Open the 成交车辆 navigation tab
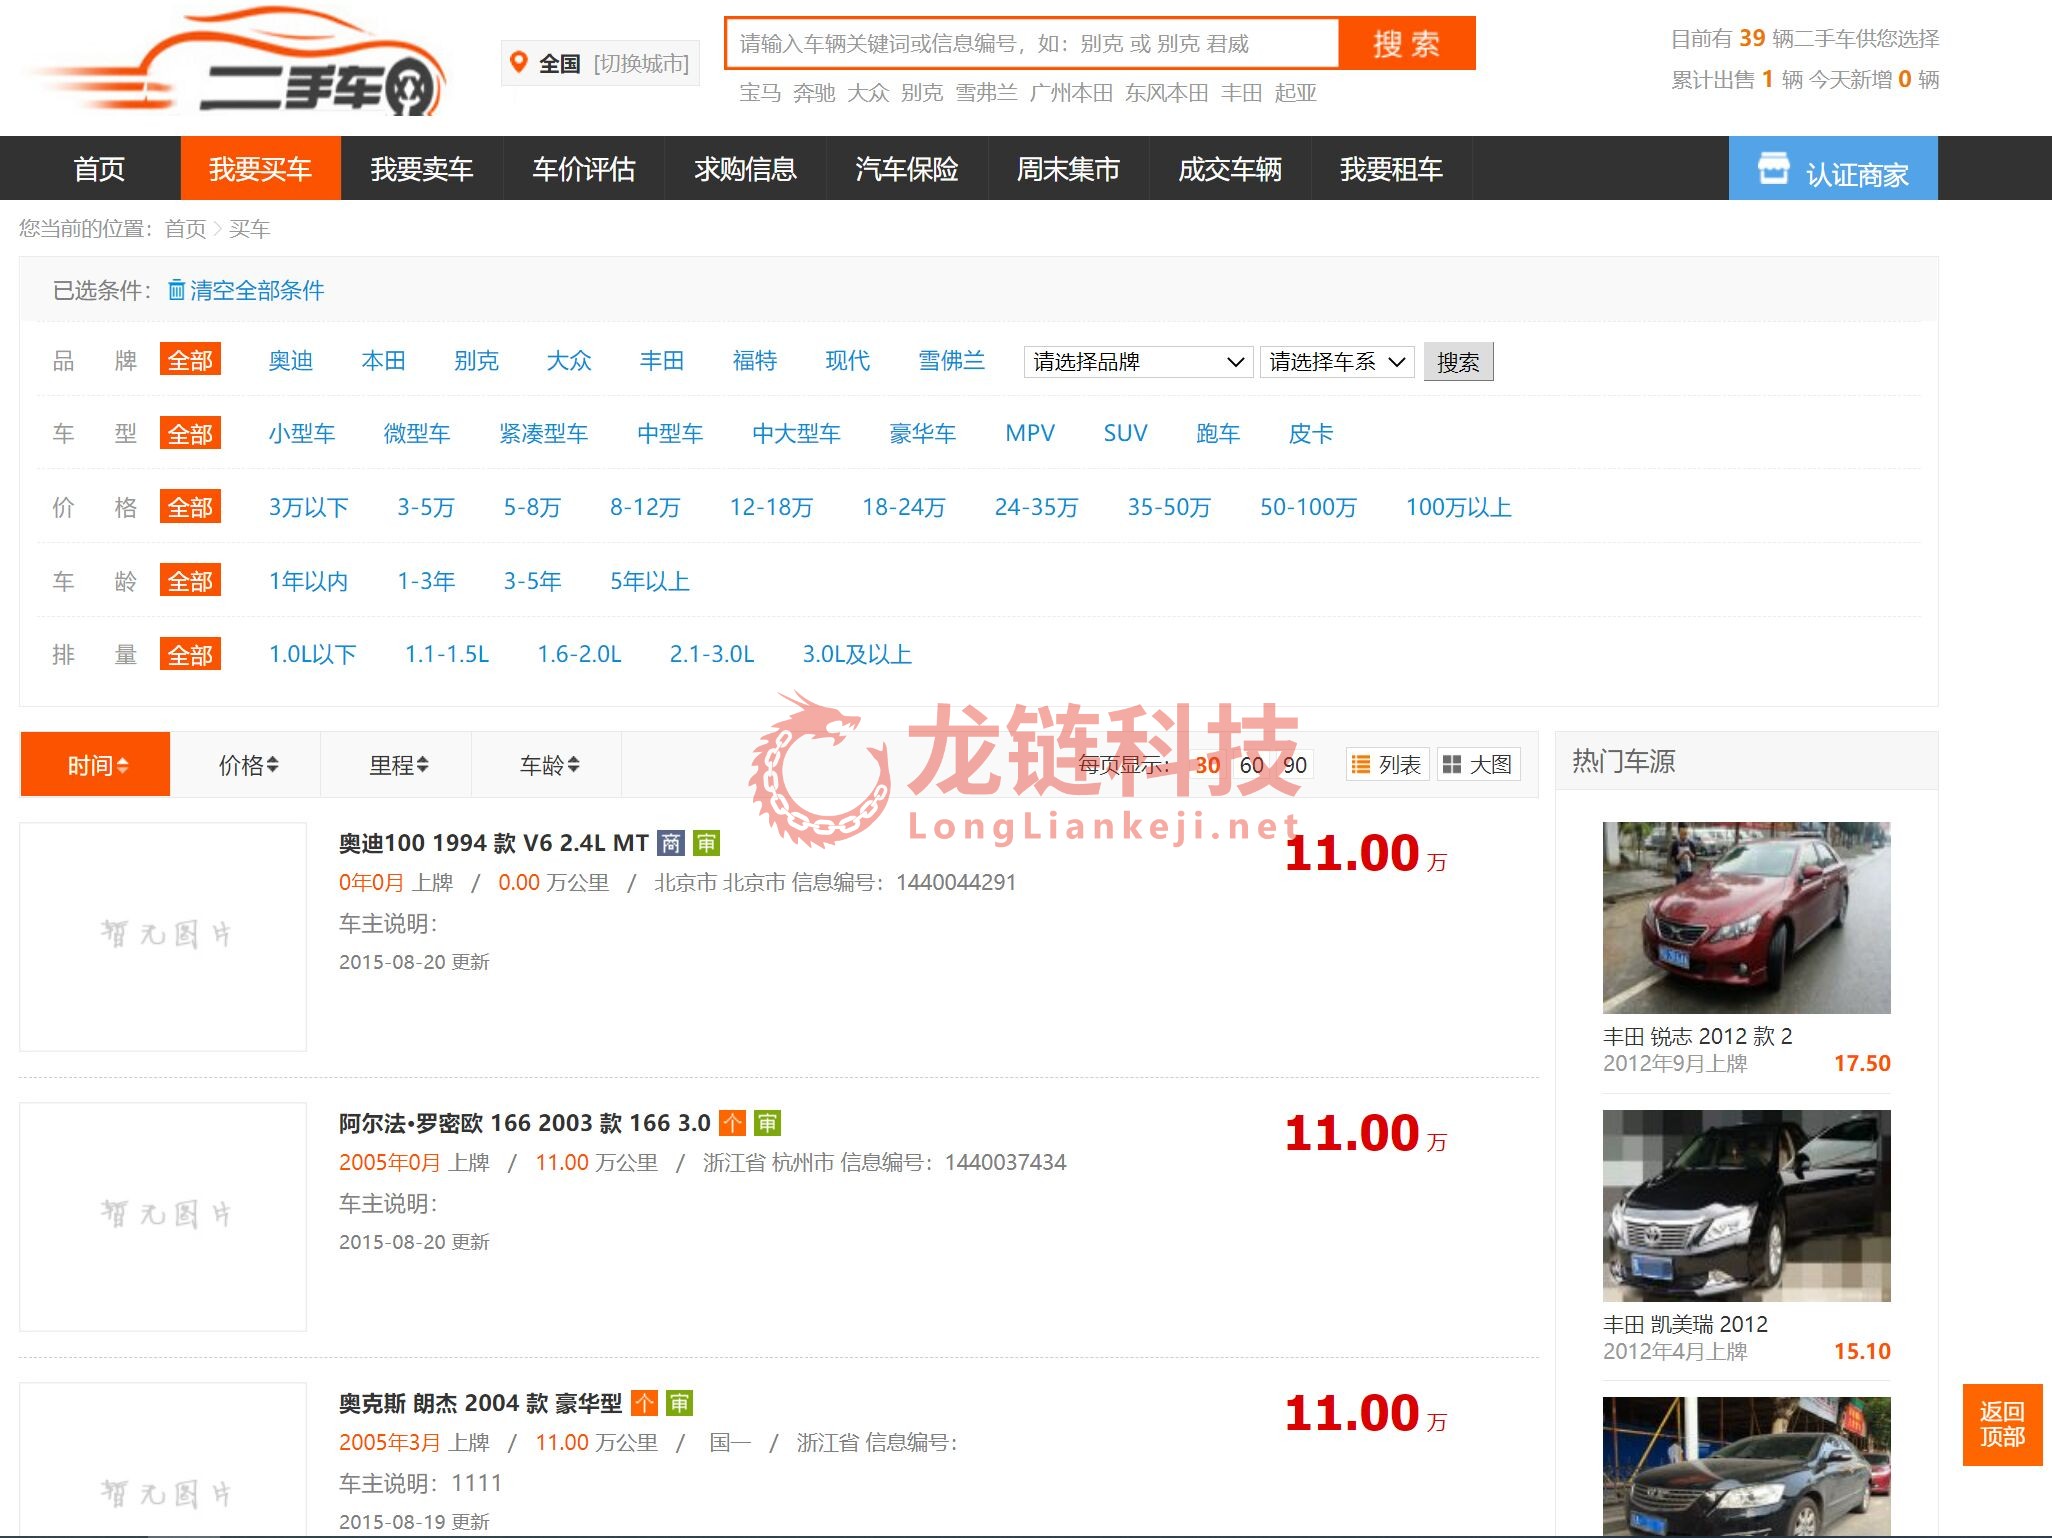 pyautogui.click(x=1230, y=168)
